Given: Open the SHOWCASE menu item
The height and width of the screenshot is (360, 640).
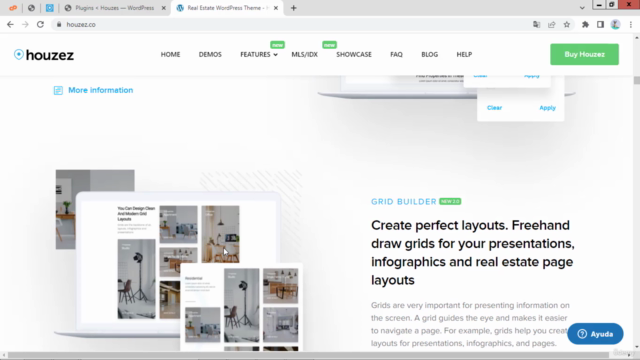Looking at the screenshot, I should [x=354, y=54].
